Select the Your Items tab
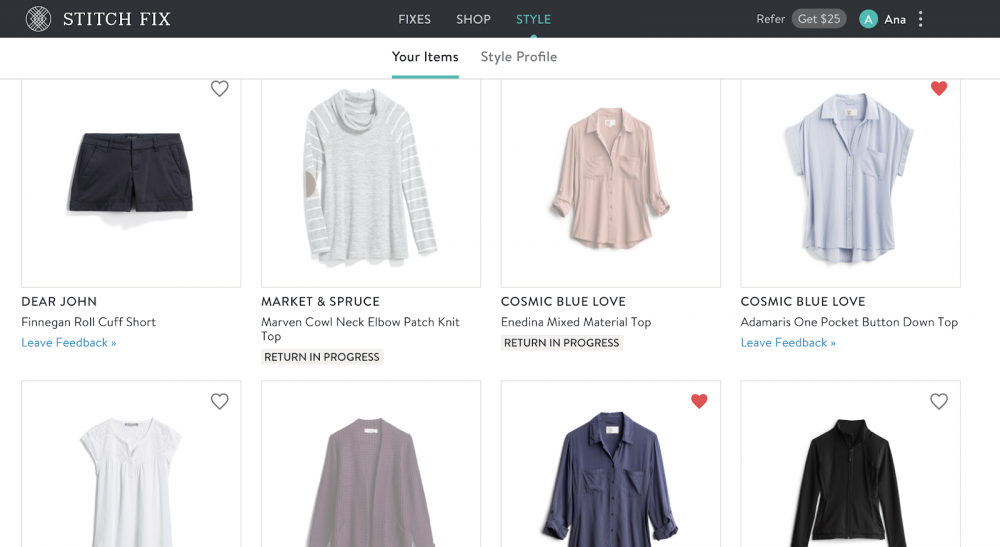1000x547 pixels. (x=425, y=57)
